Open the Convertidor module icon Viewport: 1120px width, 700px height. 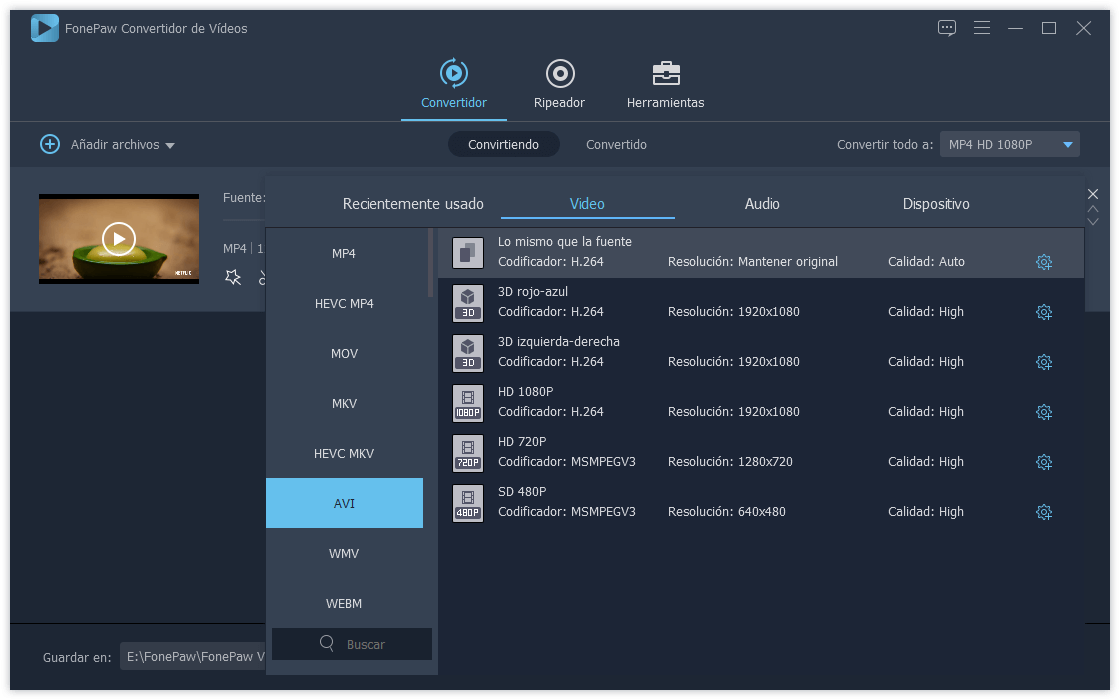[454, 73]
